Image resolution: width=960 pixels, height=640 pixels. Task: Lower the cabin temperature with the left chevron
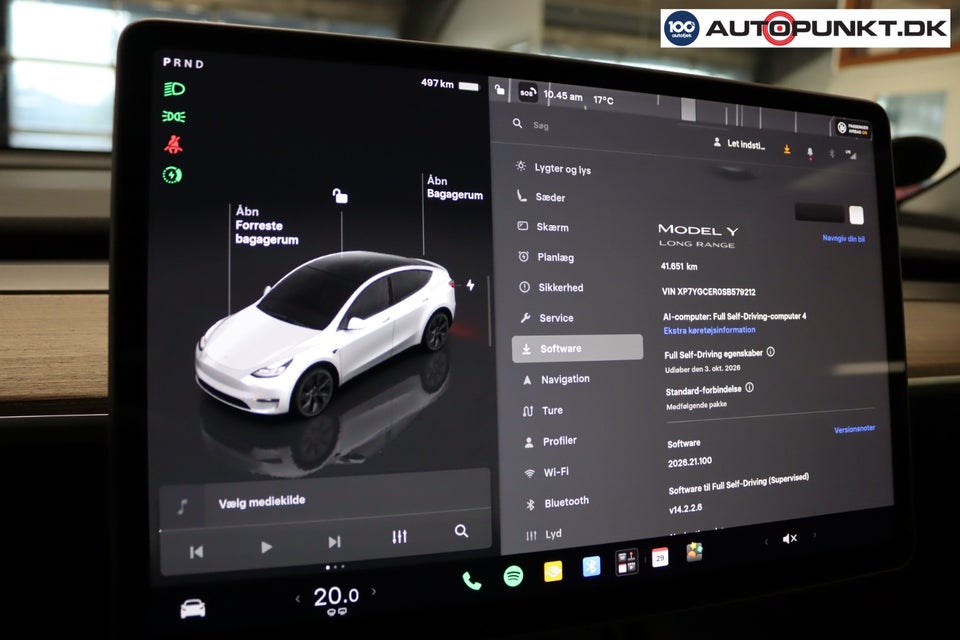point(298,599)
